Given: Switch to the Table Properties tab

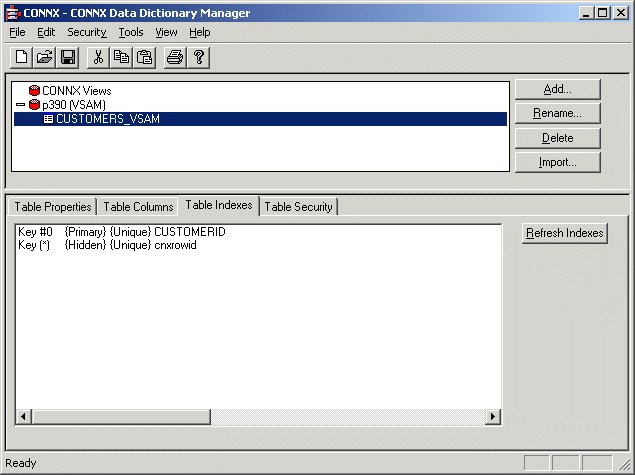Looking at the screenshot, I should pyautogui.click(x=53, y=207).
